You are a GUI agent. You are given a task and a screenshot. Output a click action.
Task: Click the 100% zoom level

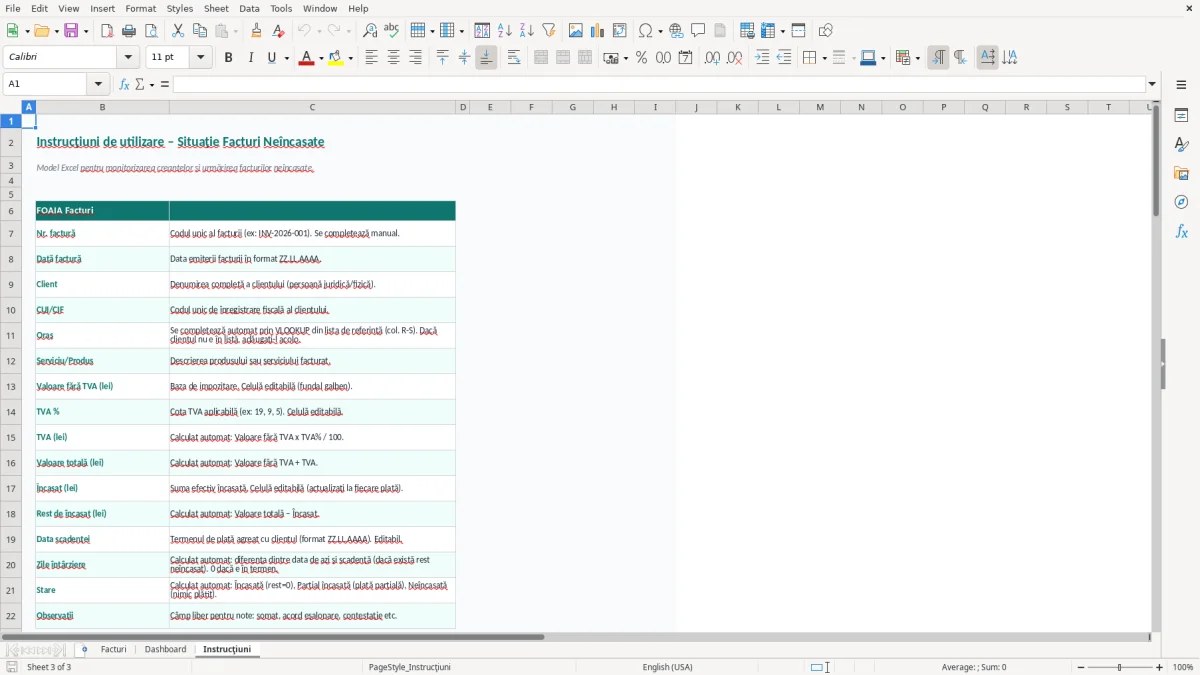click(x=1183, y=667)
